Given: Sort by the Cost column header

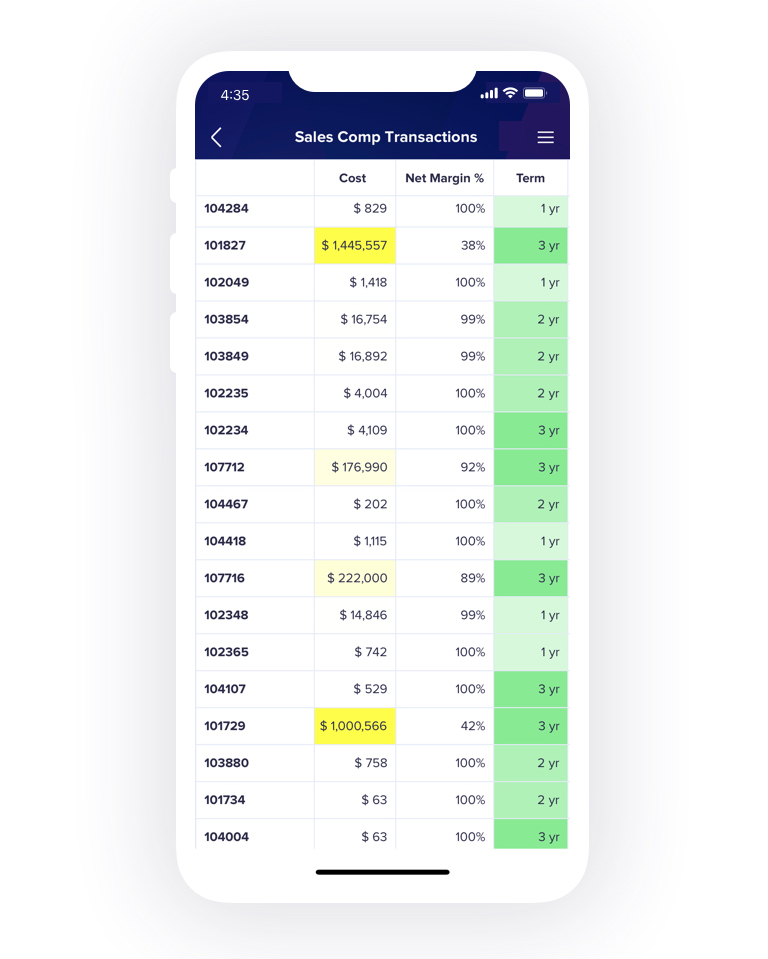Looking at the screenshot, I should (x=352, y=178).
